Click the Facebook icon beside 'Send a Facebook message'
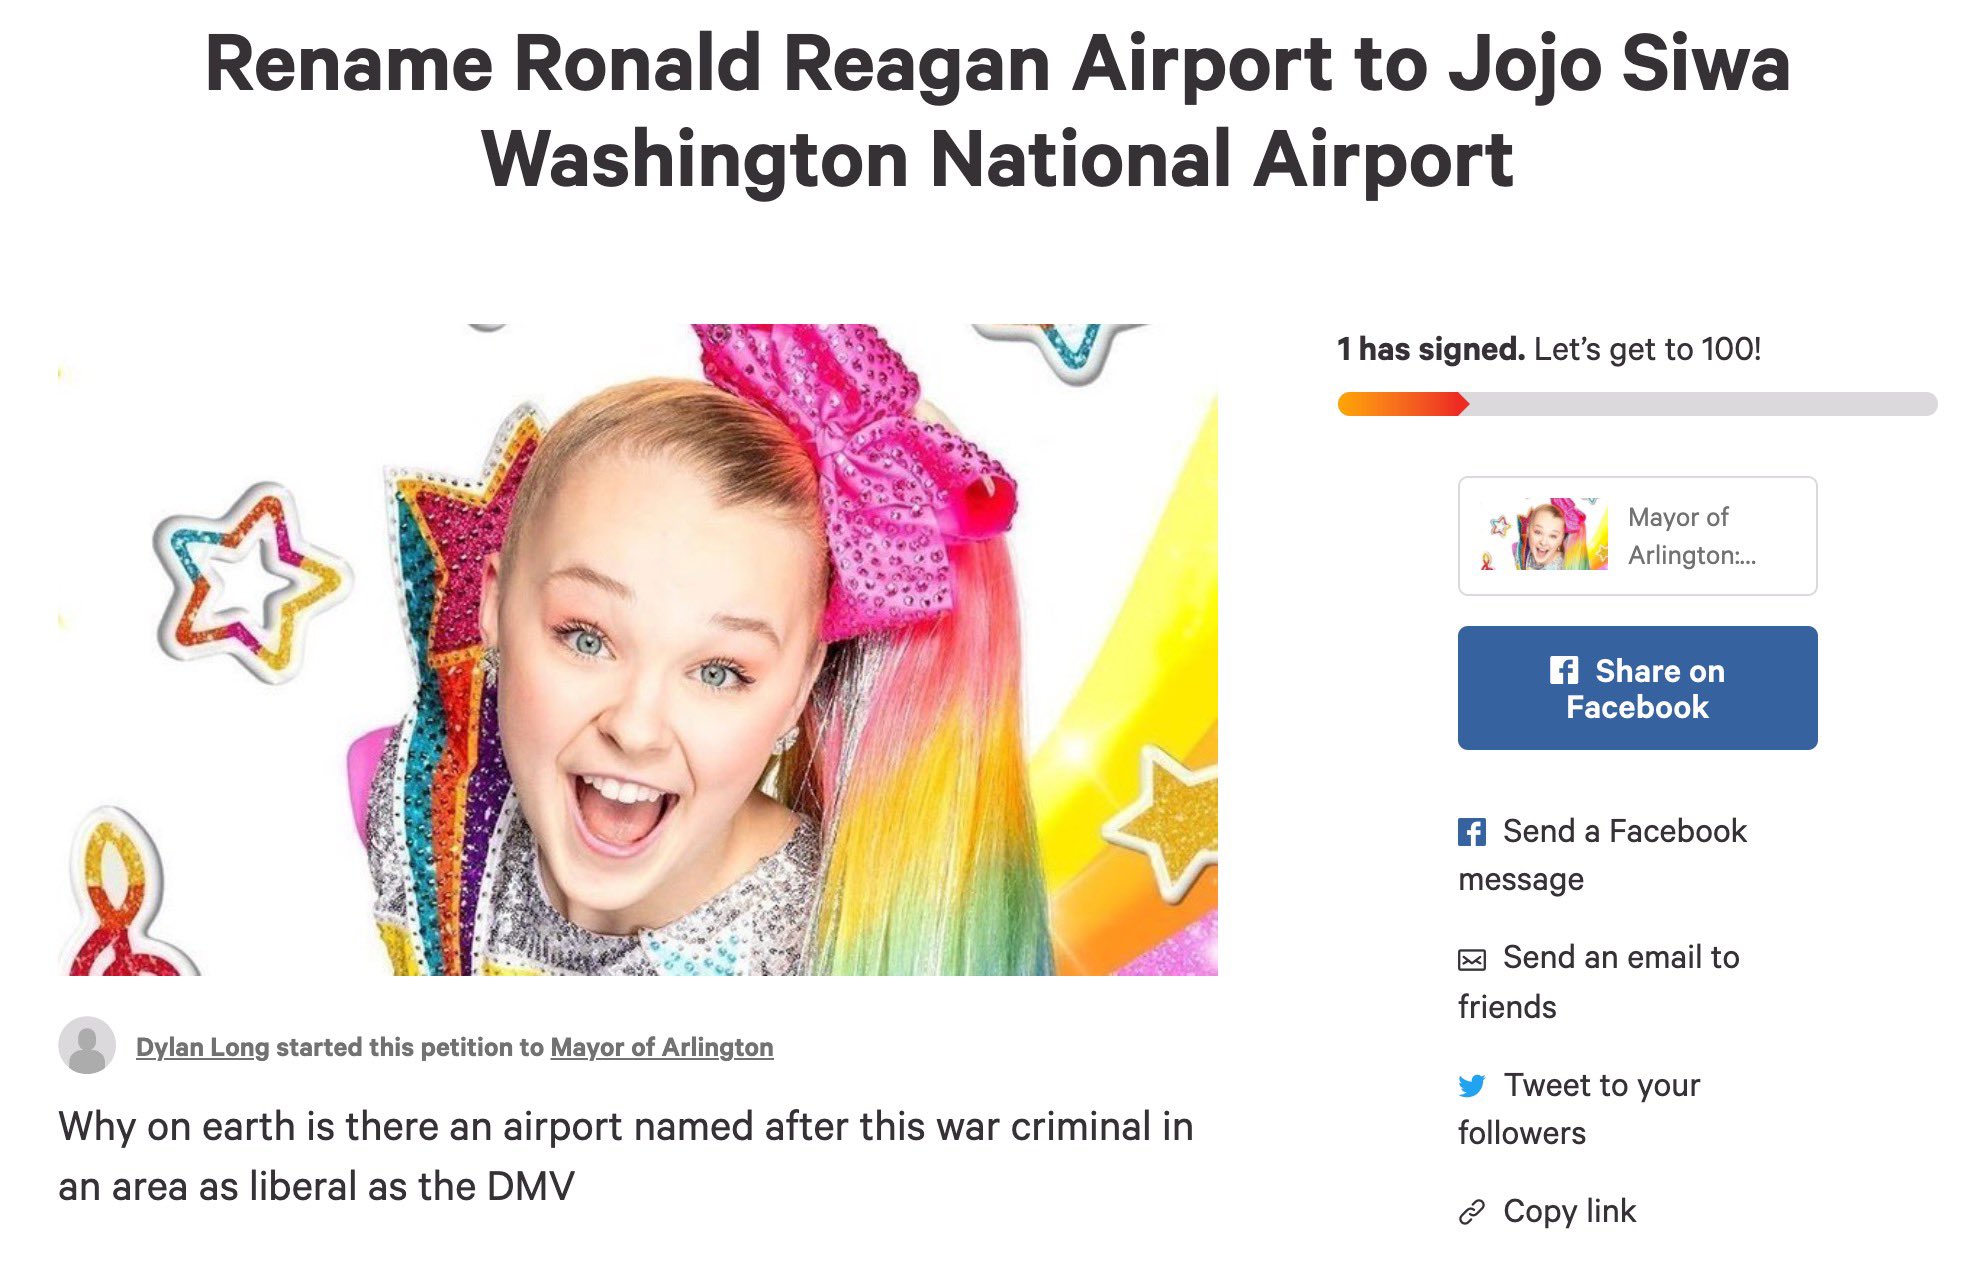 pyautogui.click(x=1471, y=832)
